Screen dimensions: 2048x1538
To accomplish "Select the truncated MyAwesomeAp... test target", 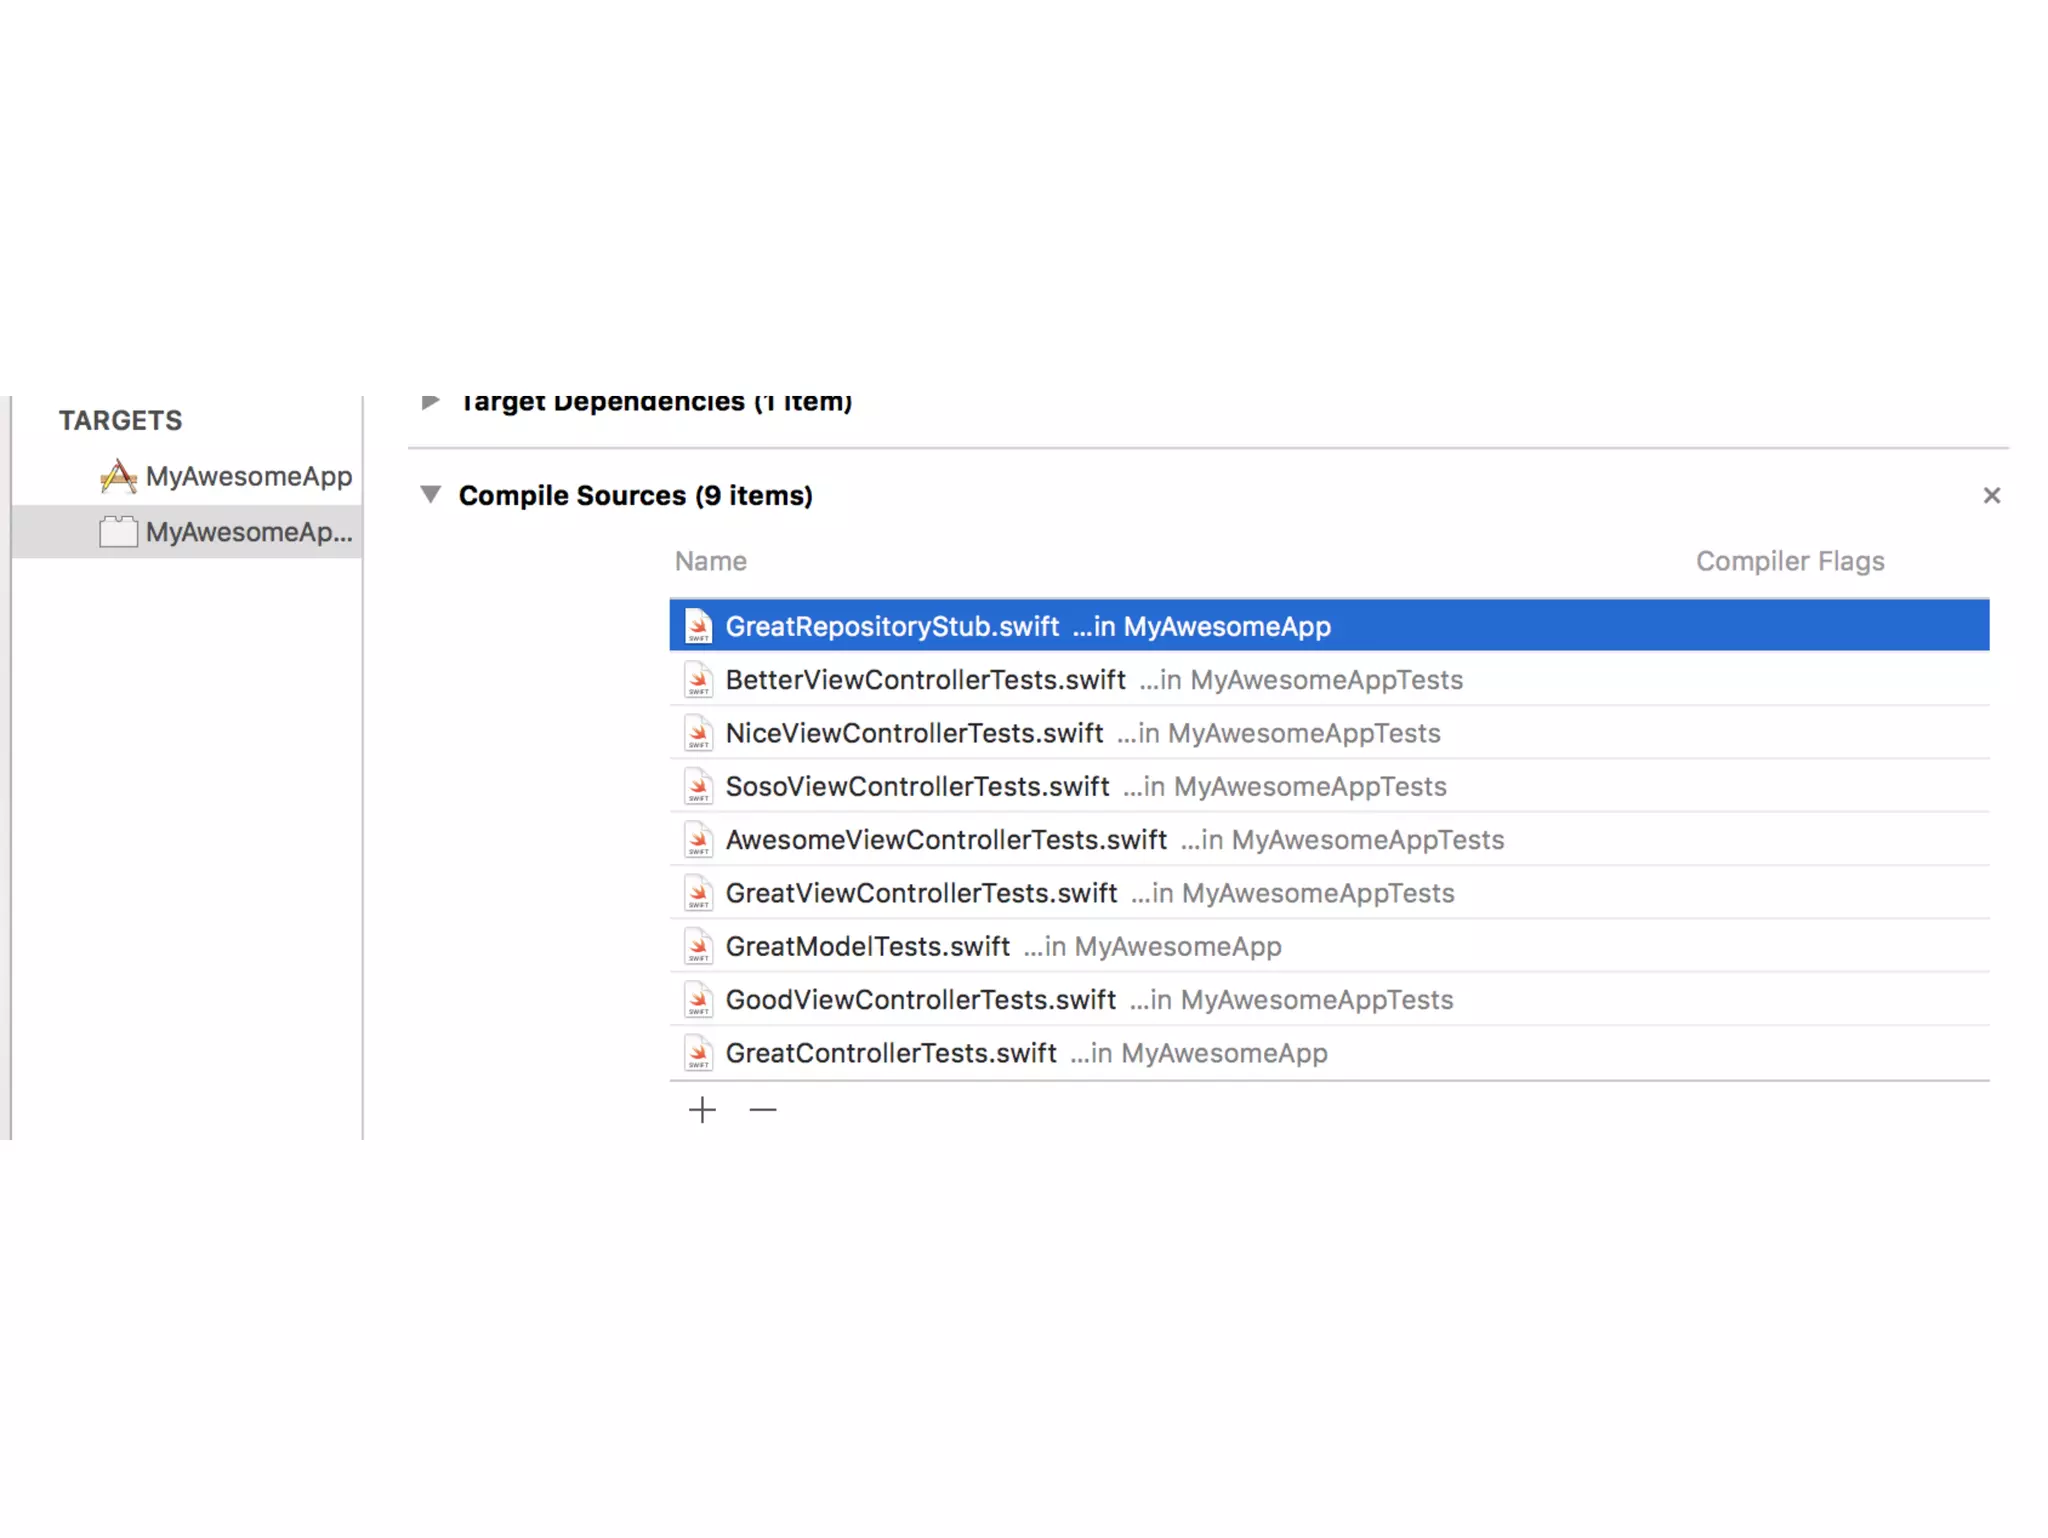I will (248, 532).
